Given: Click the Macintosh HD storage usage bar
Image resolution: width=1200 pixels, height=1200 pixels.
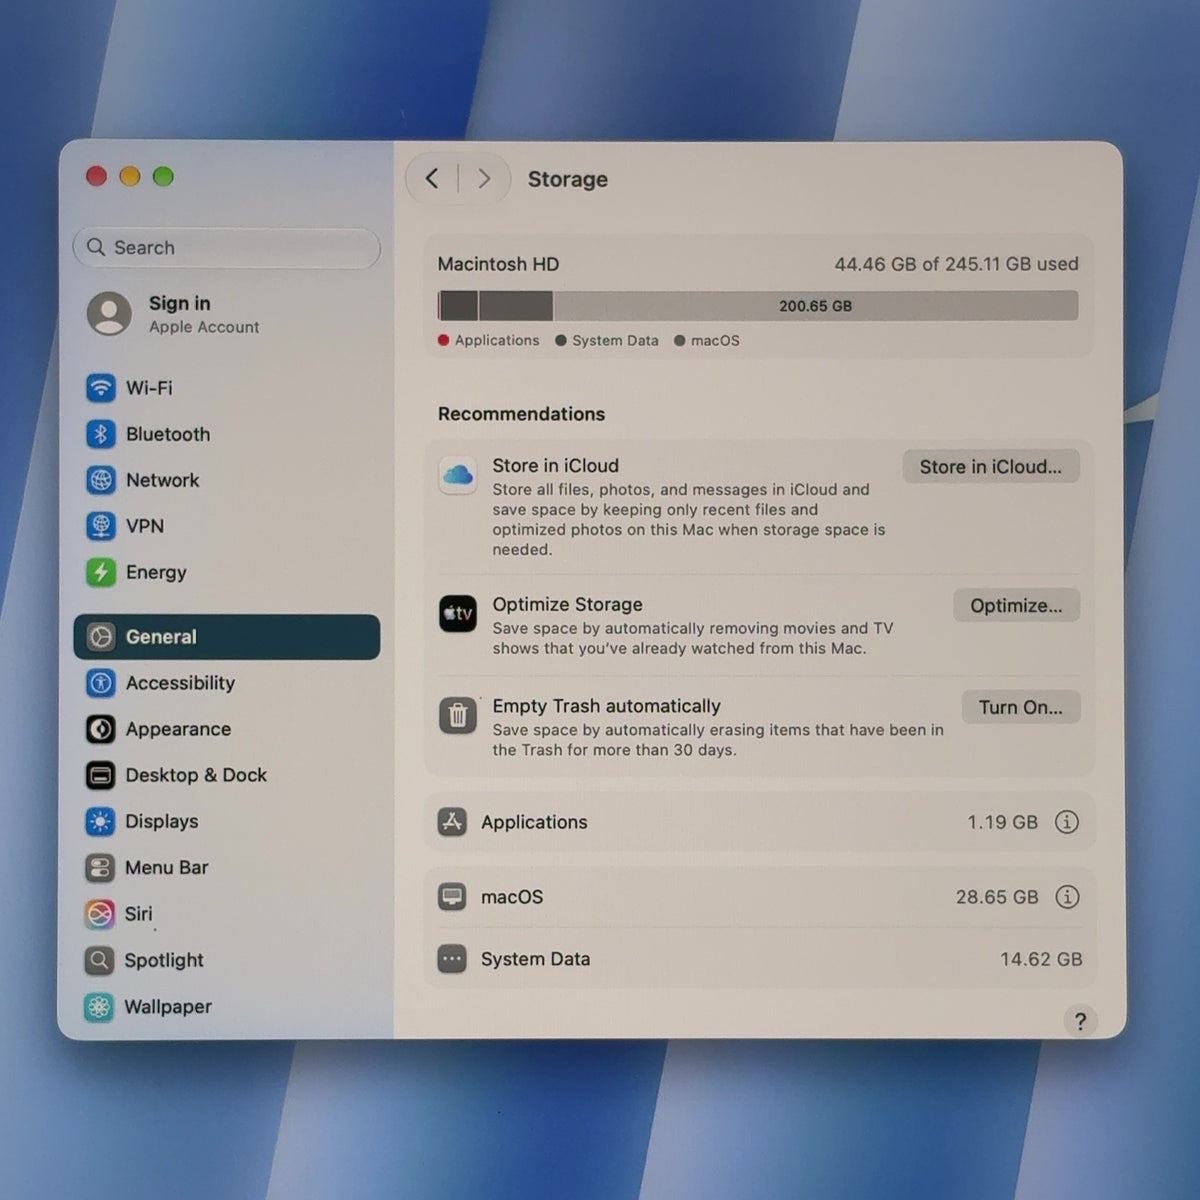Looking at the screenshot, I should tap(758, 306).
